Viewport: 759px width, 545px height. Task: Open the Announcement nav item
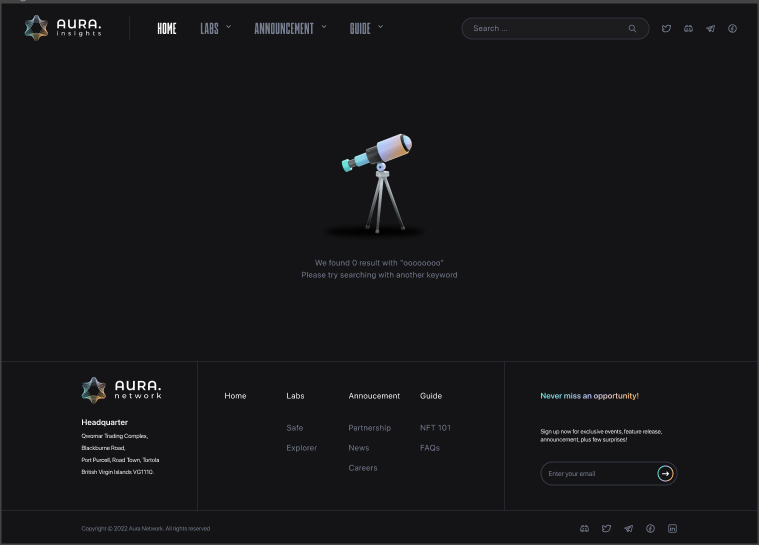pyautogui.click(x=284, y=29)
